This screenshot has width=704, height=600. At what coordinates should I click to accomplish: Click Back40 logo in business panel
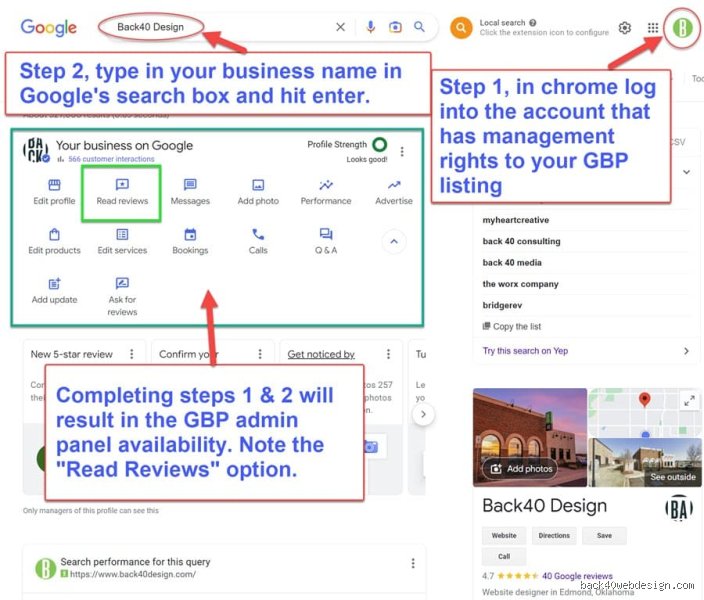(36, 150)
